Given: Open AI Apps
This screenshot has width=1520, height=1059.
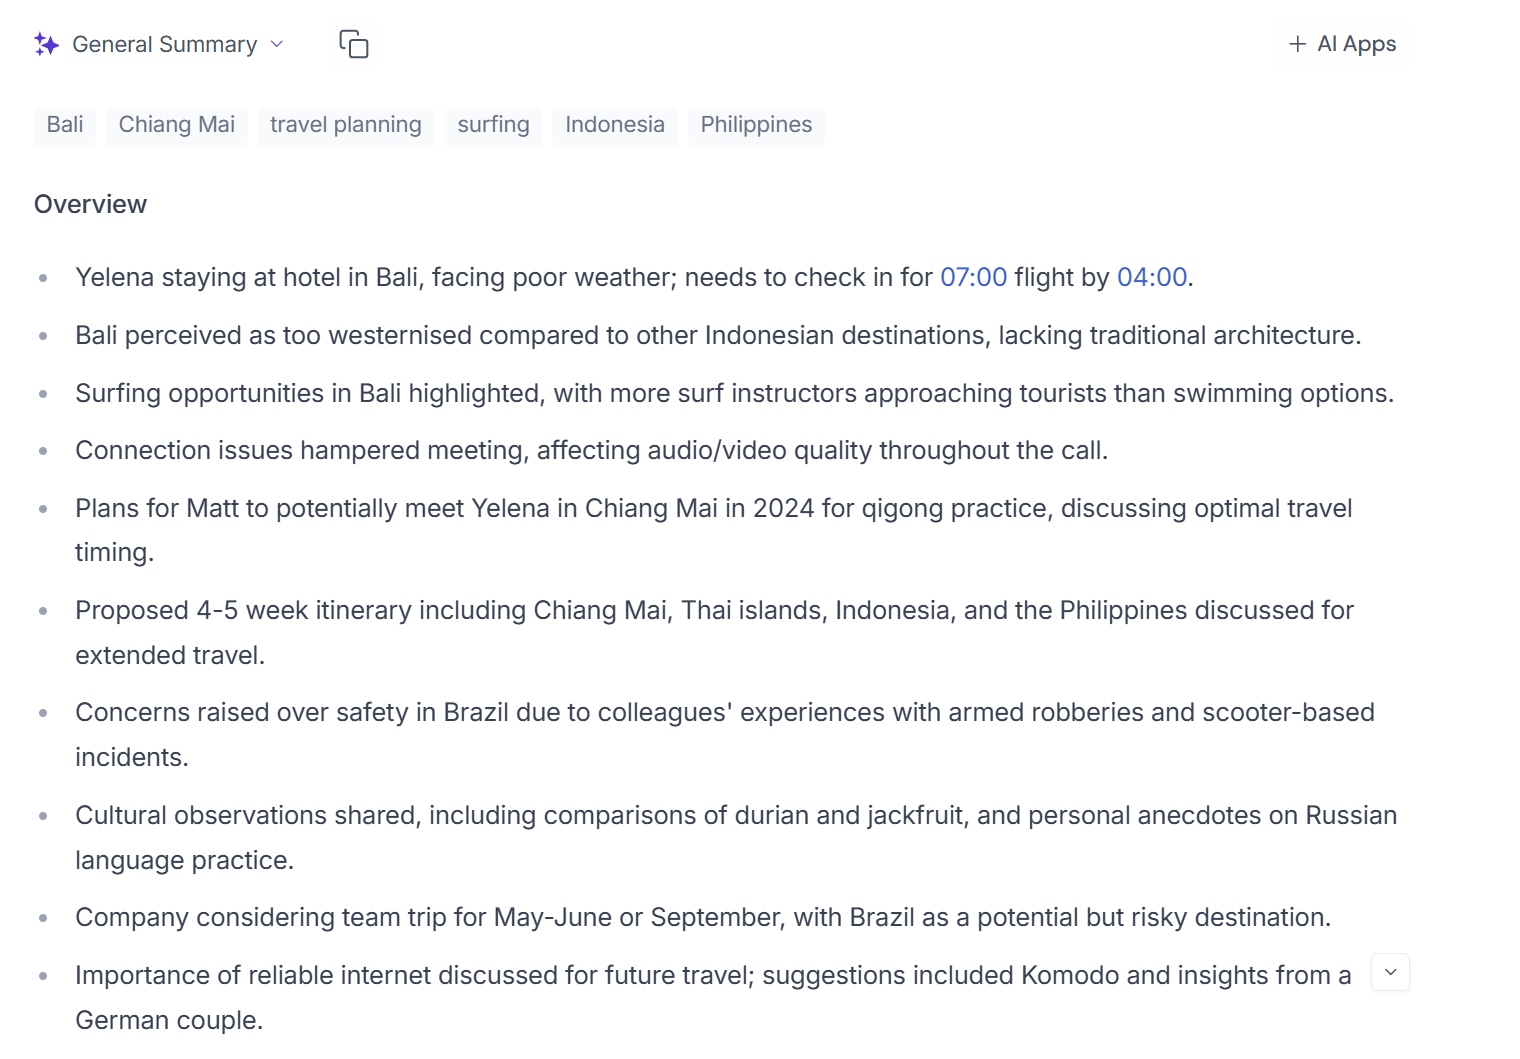Looking at the screenshot, I should (1343, 44).
